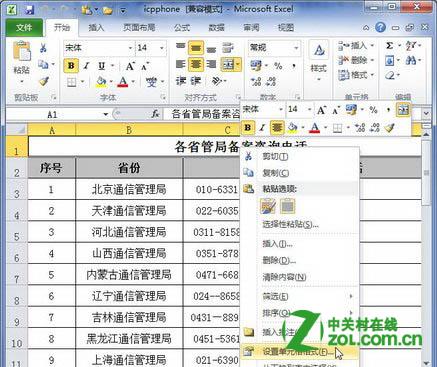Decrease font size with ribbon Shrink Font icon
This screenshot has width=437, height=367.
[145, 66]
